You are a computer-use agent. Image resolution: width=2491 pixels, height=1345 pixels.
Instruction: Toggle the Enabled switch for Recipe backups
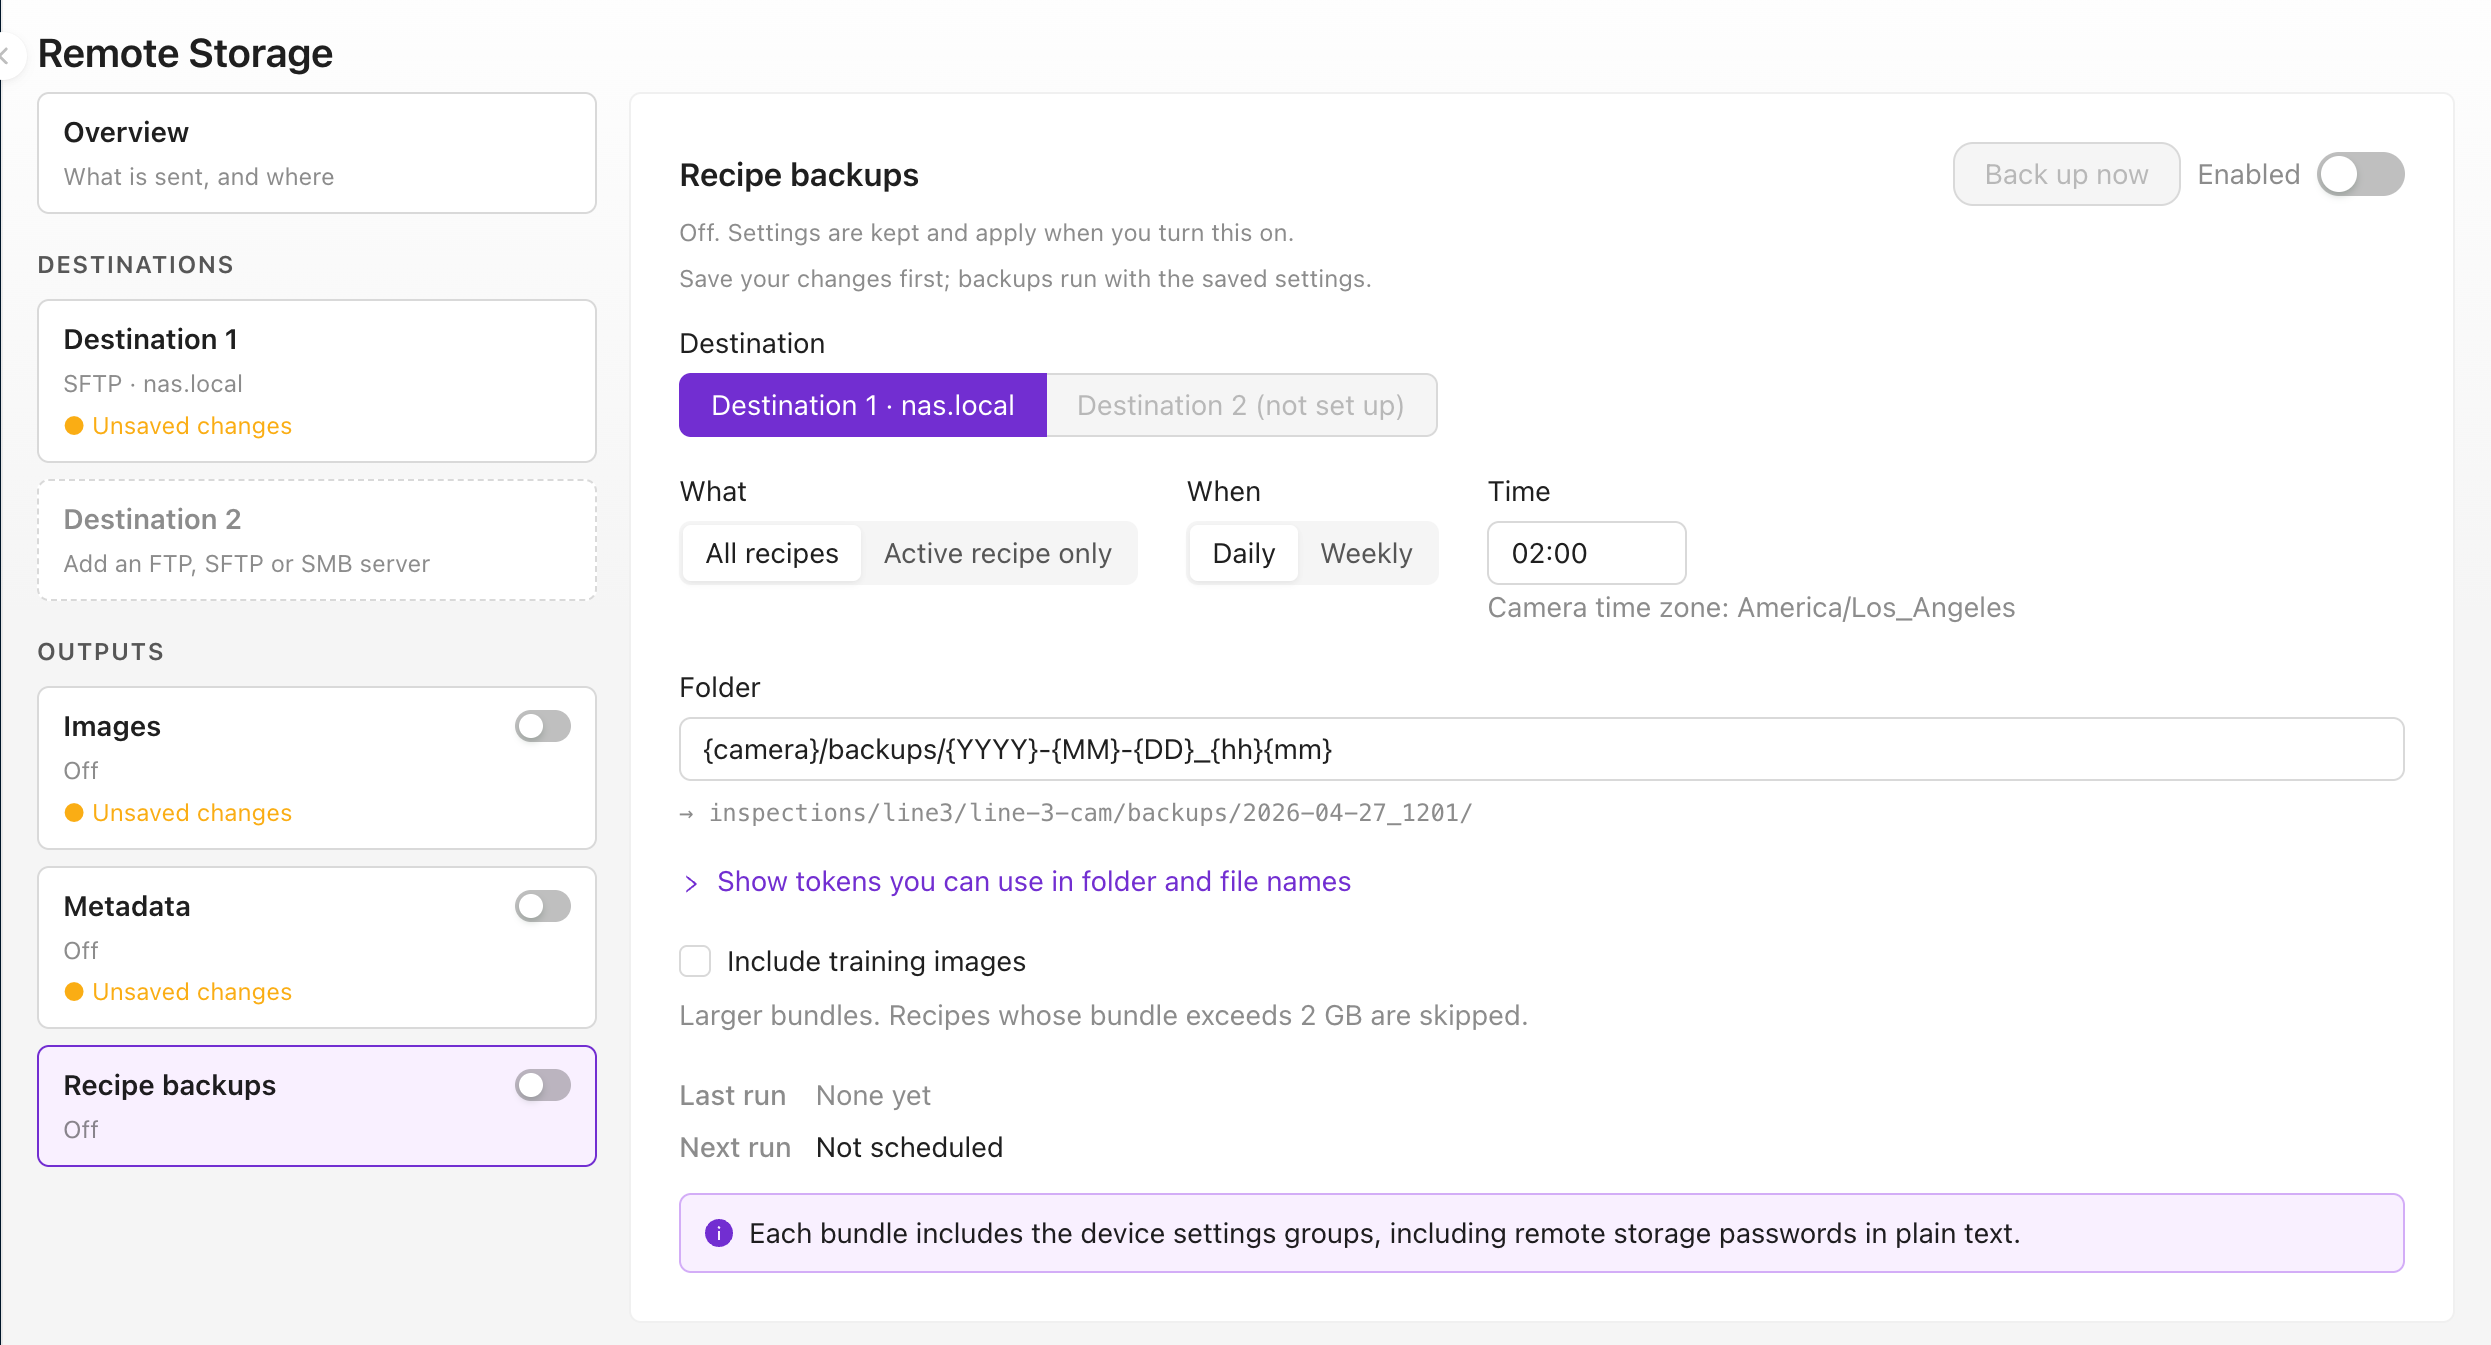tap(2360, 175)
